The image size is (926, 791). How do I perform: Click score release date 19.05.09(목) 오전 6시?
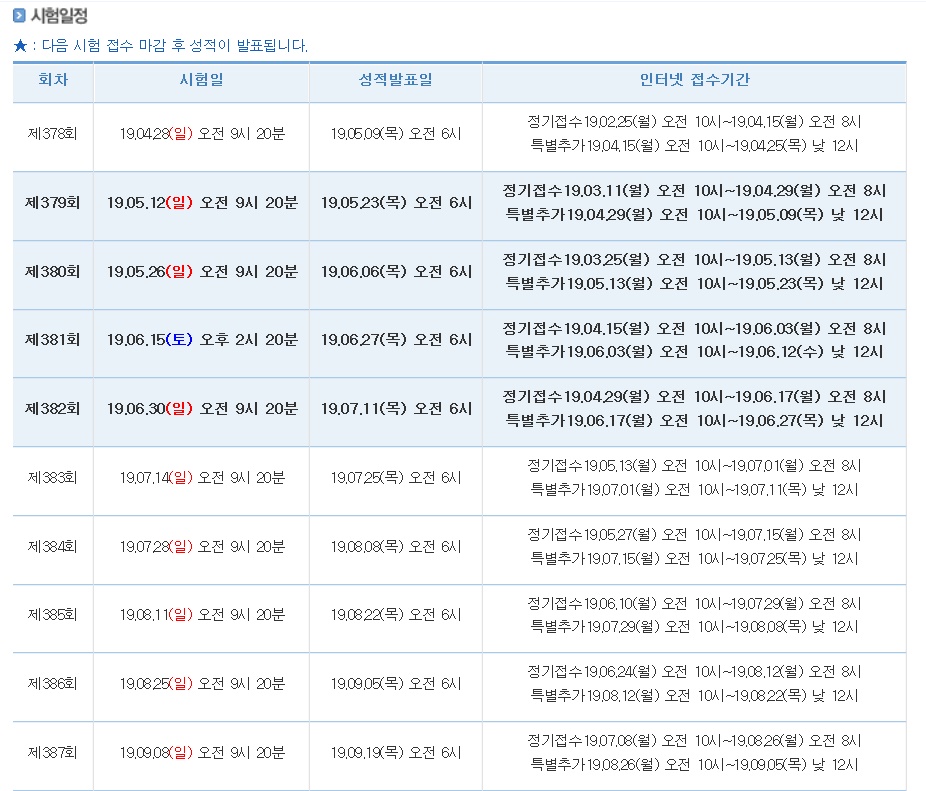click(396, 134)
